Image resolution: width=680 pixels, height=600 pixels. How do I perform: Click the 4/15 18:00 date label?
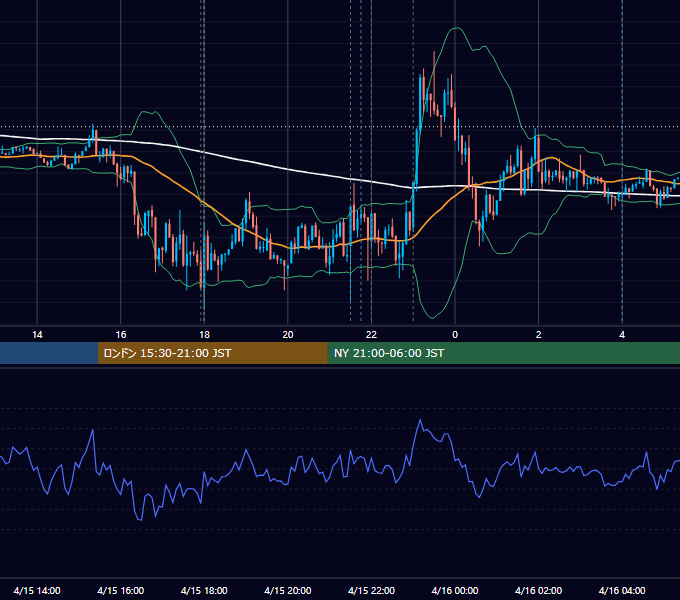tap(204, 590)
